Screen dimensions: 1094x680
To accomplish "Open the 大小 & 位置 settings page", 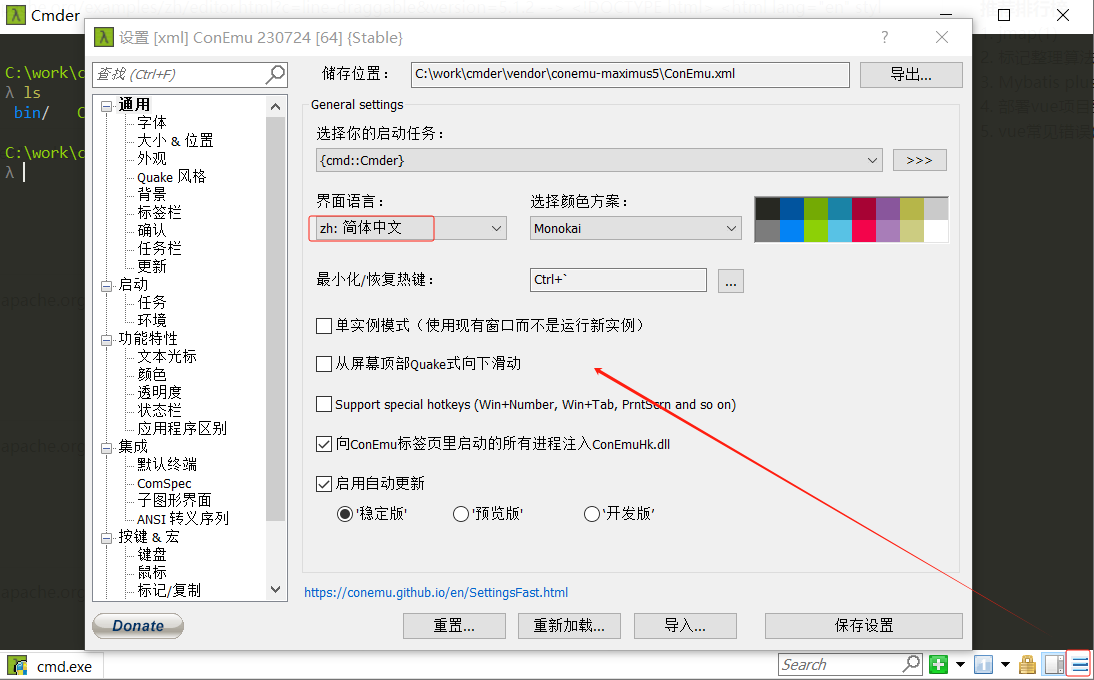I will click(175, 141).
